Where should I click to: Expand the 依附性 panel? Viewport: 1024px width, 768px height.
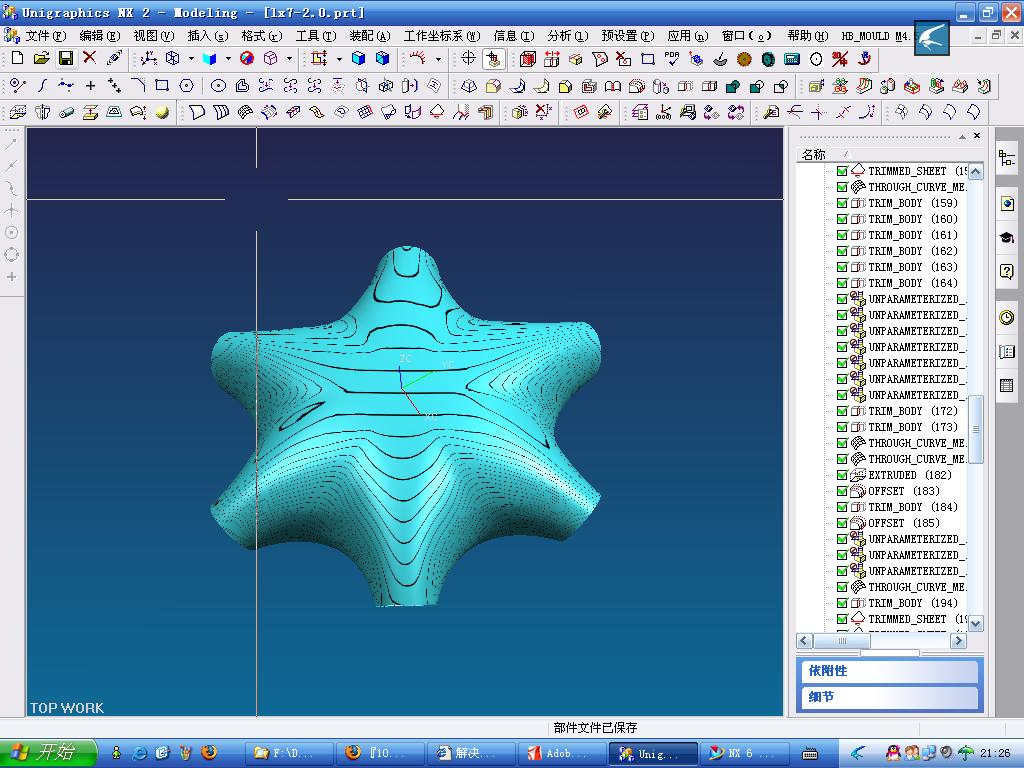889,671
